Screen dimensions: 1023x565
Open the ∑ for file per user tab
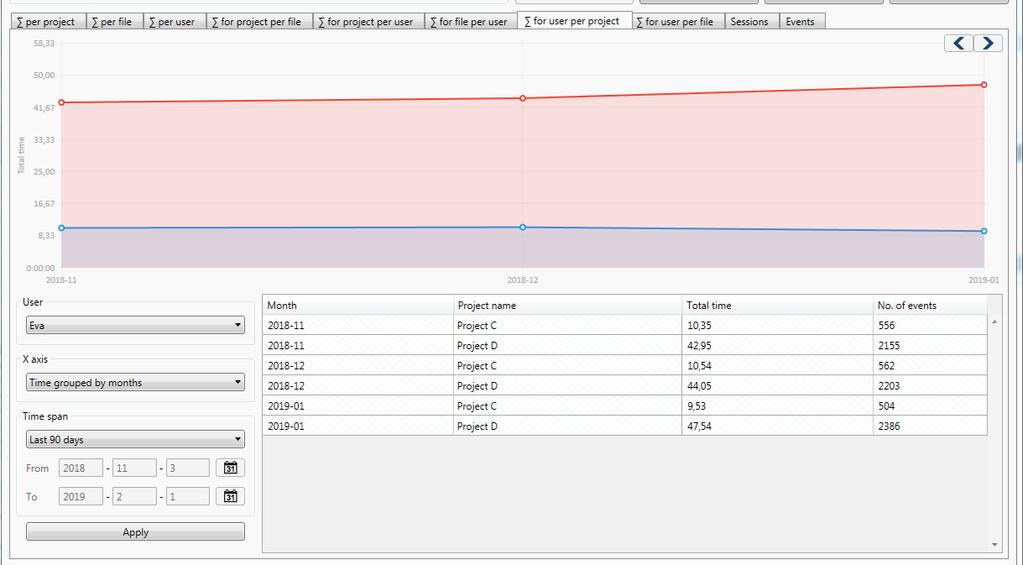pos(470,22)
